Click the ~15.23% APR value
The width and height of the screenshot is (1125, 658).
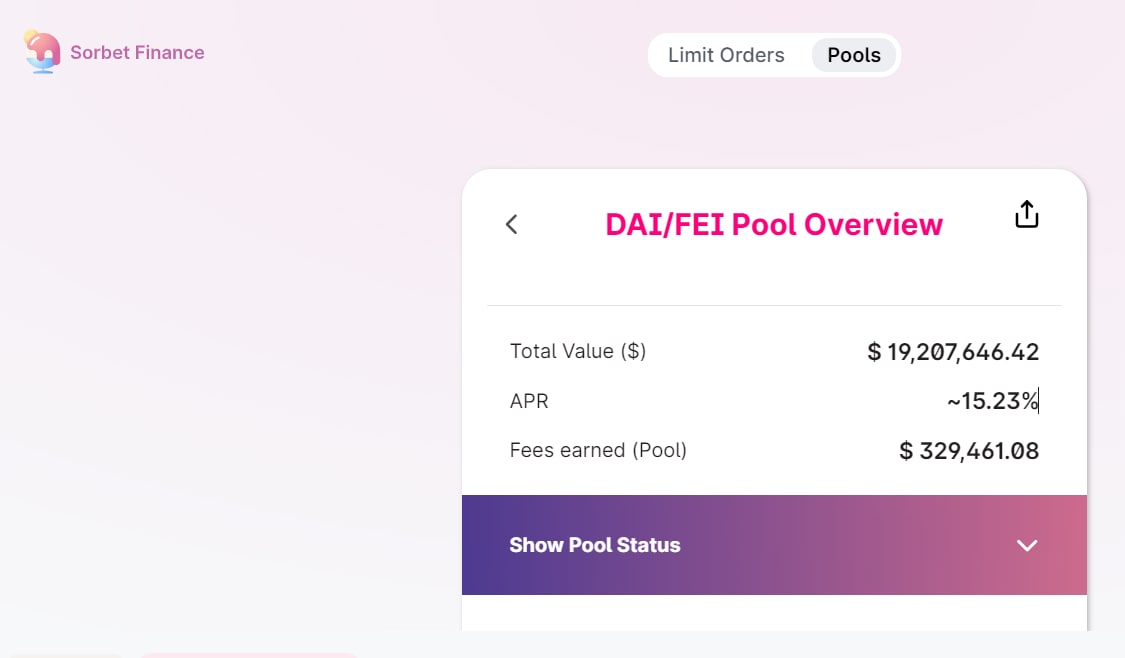992,401
